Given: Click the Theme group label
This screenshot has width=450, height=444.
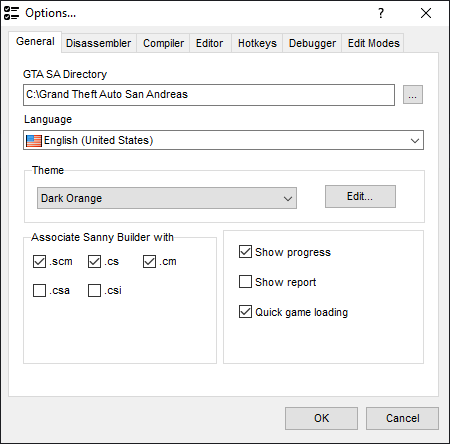Looking at the screenshot, I should tap(48, 170).
